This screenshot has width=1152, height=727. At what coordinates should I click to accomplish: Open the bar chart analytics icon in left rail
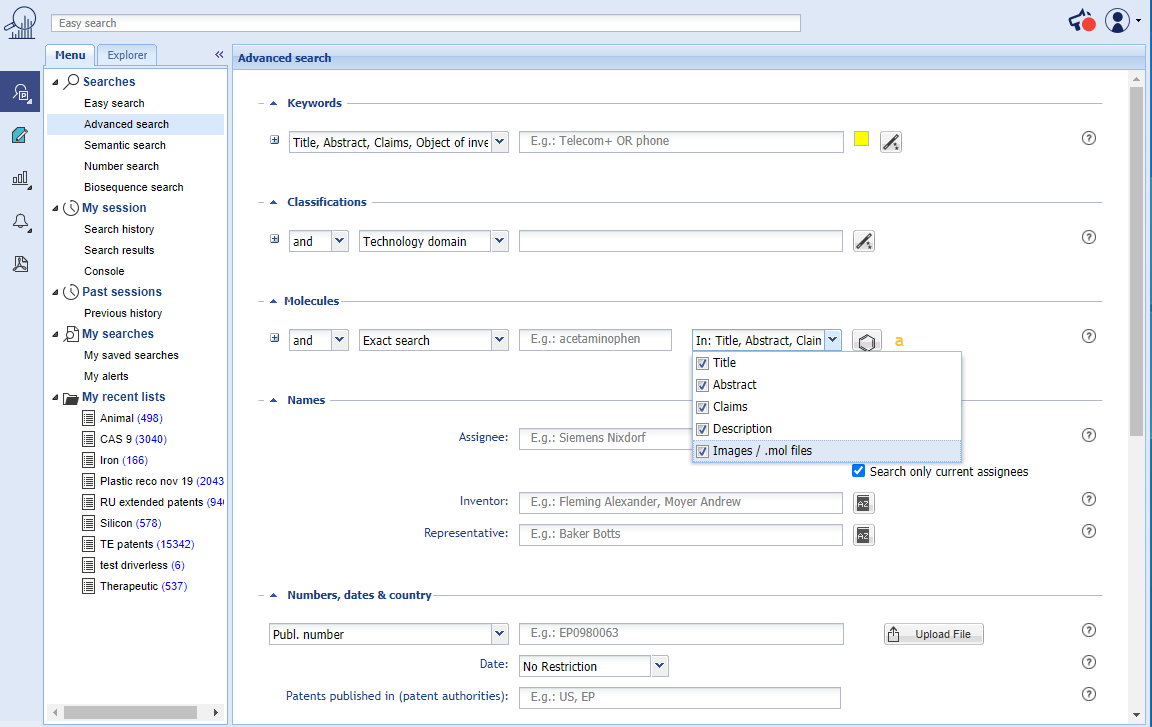point(21,178)
